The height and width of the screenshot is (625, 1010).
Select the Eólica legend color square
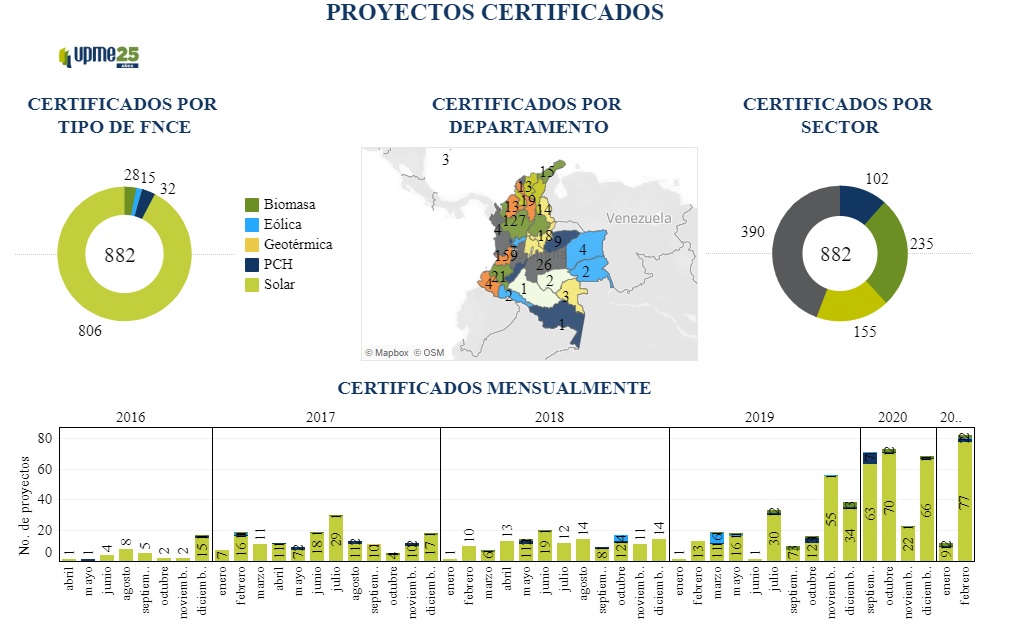tap(251, 225)
